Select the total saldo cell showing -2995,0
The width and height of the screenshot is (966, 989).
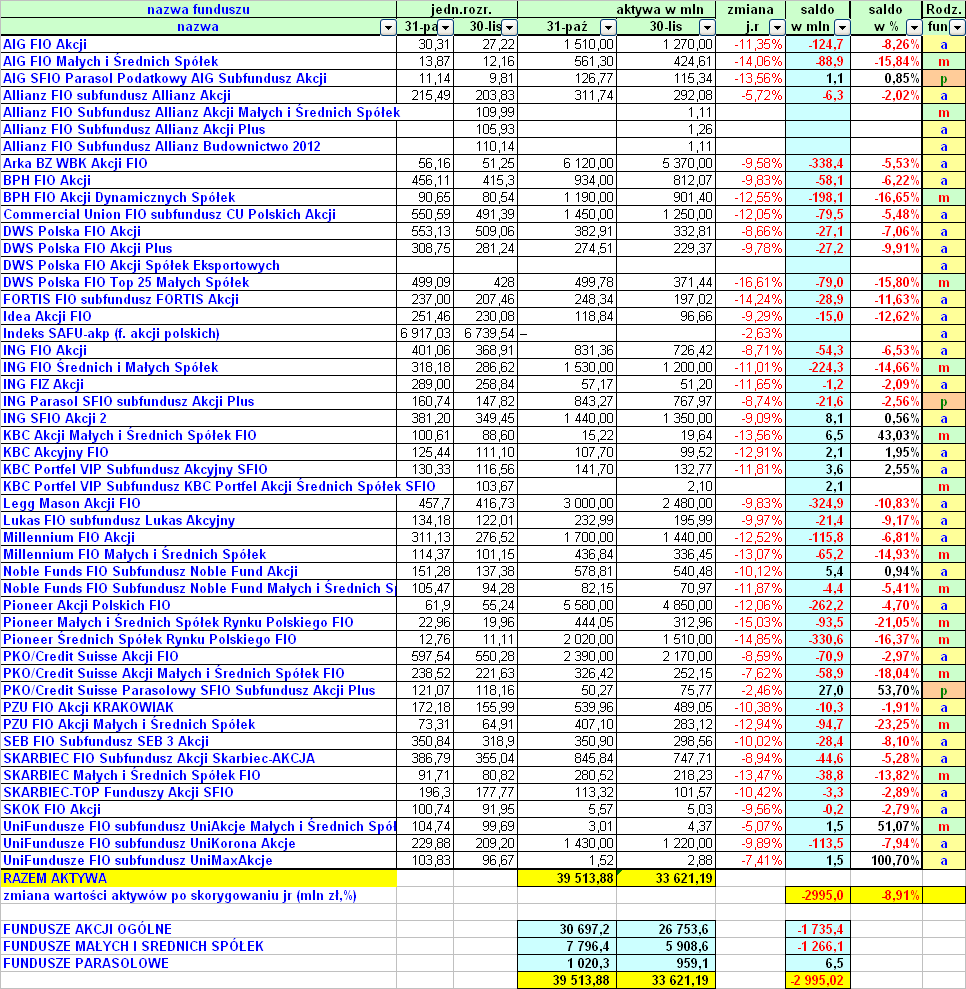[817, 895]
